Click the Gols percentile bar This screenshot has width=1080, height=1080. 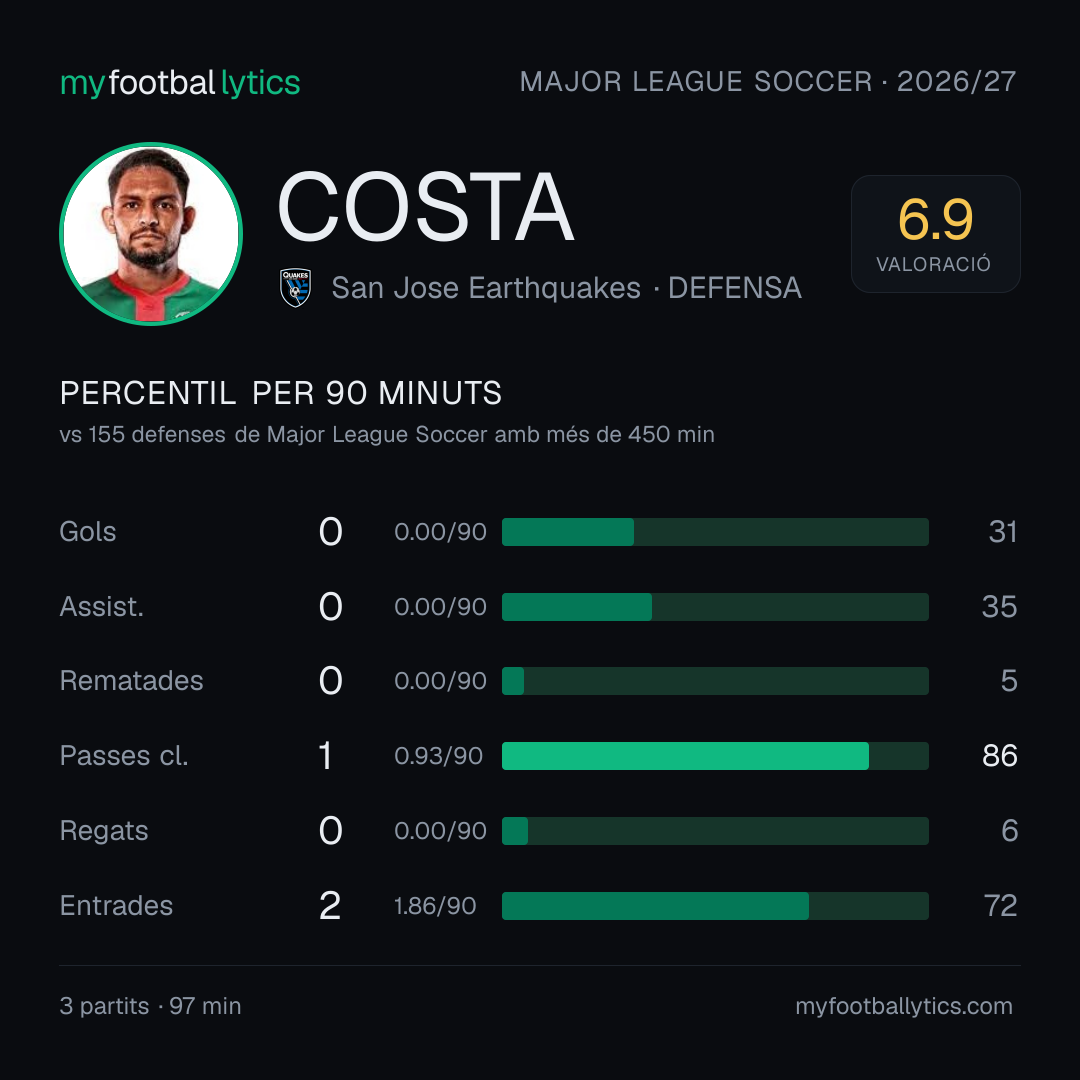click(x=715, y=532)
